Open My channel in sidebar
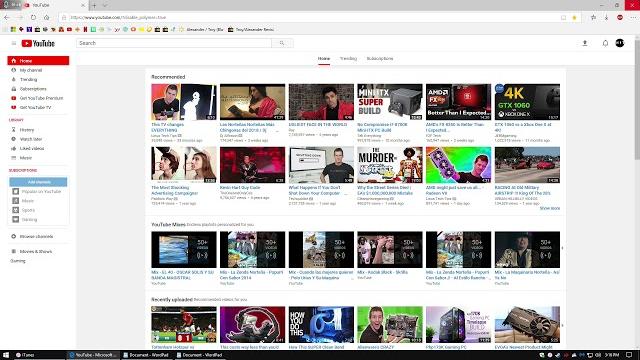640x360 pixels. click(31, 70)
